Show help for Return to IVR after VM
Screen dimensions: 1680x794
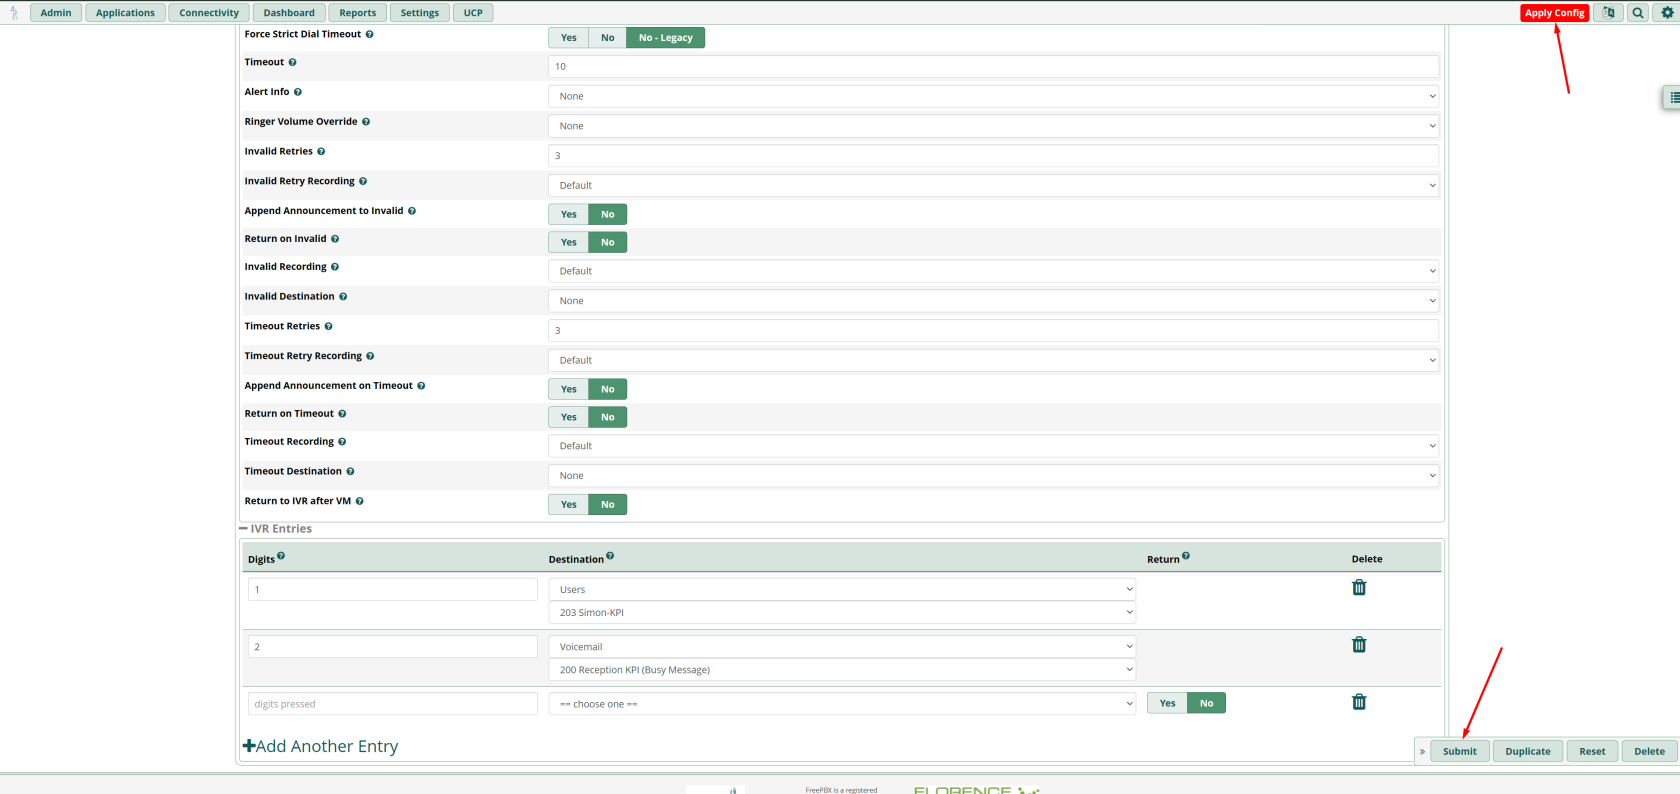tap(360, 501)
